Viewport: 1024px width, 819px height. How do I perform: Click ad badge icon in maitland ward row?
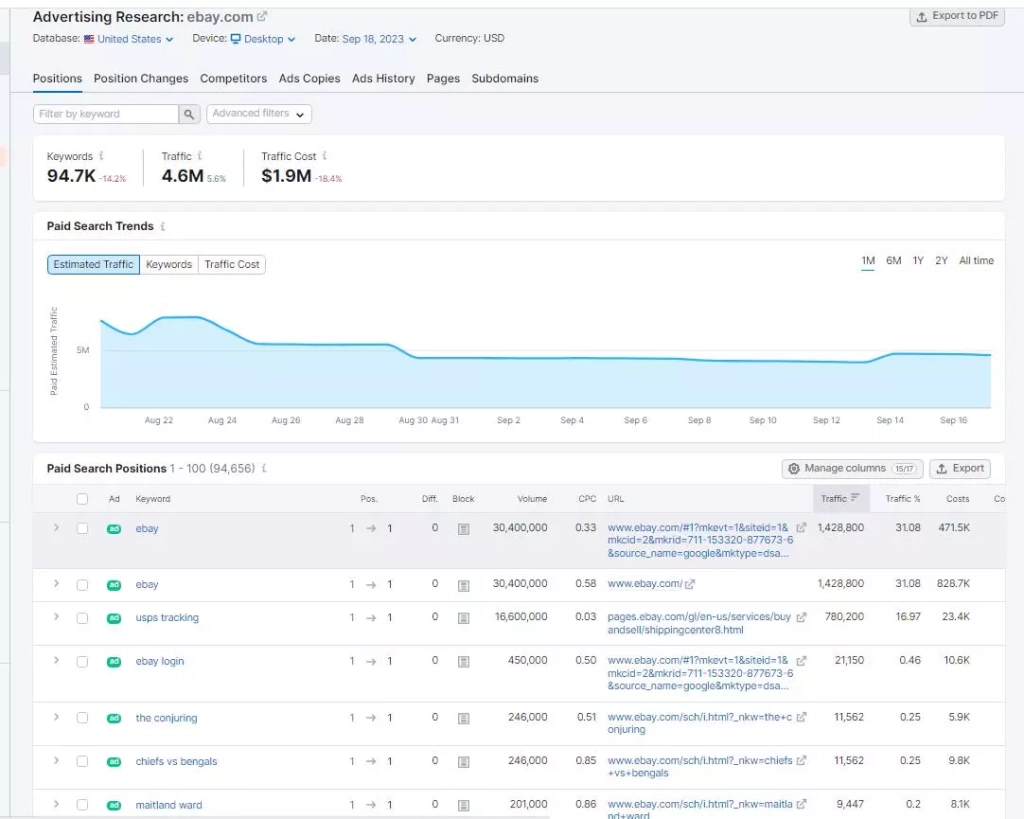click(114, 805)
